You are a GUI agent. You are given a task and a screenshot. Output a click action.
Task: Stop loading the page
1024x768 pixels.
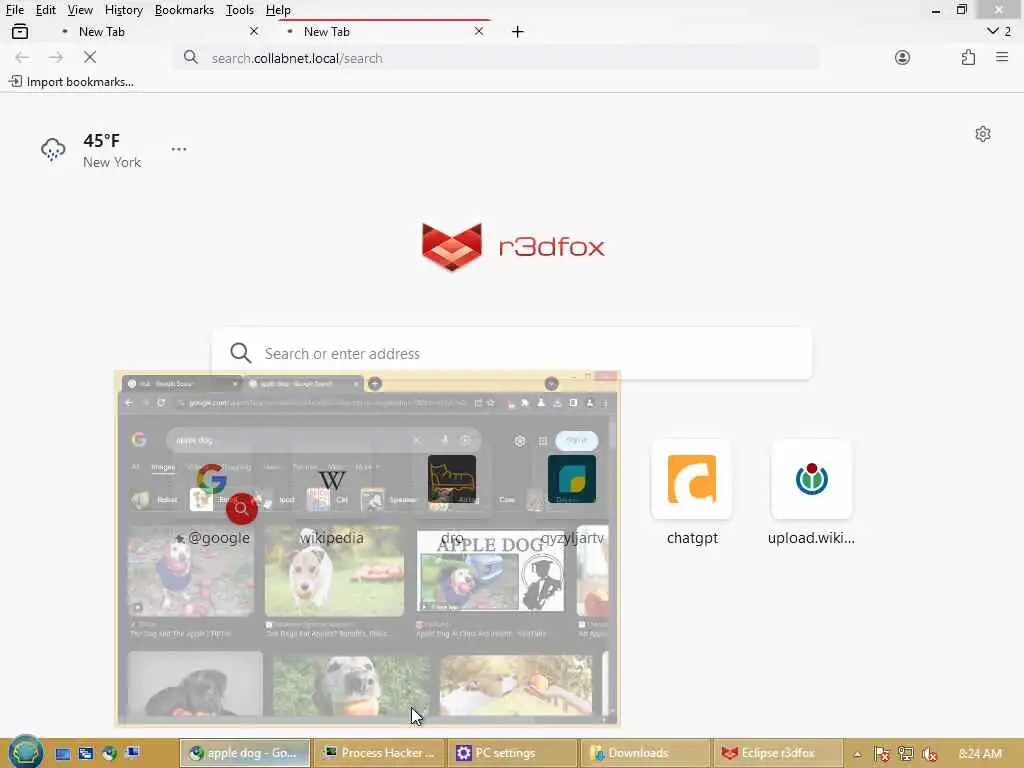point(90,57)
